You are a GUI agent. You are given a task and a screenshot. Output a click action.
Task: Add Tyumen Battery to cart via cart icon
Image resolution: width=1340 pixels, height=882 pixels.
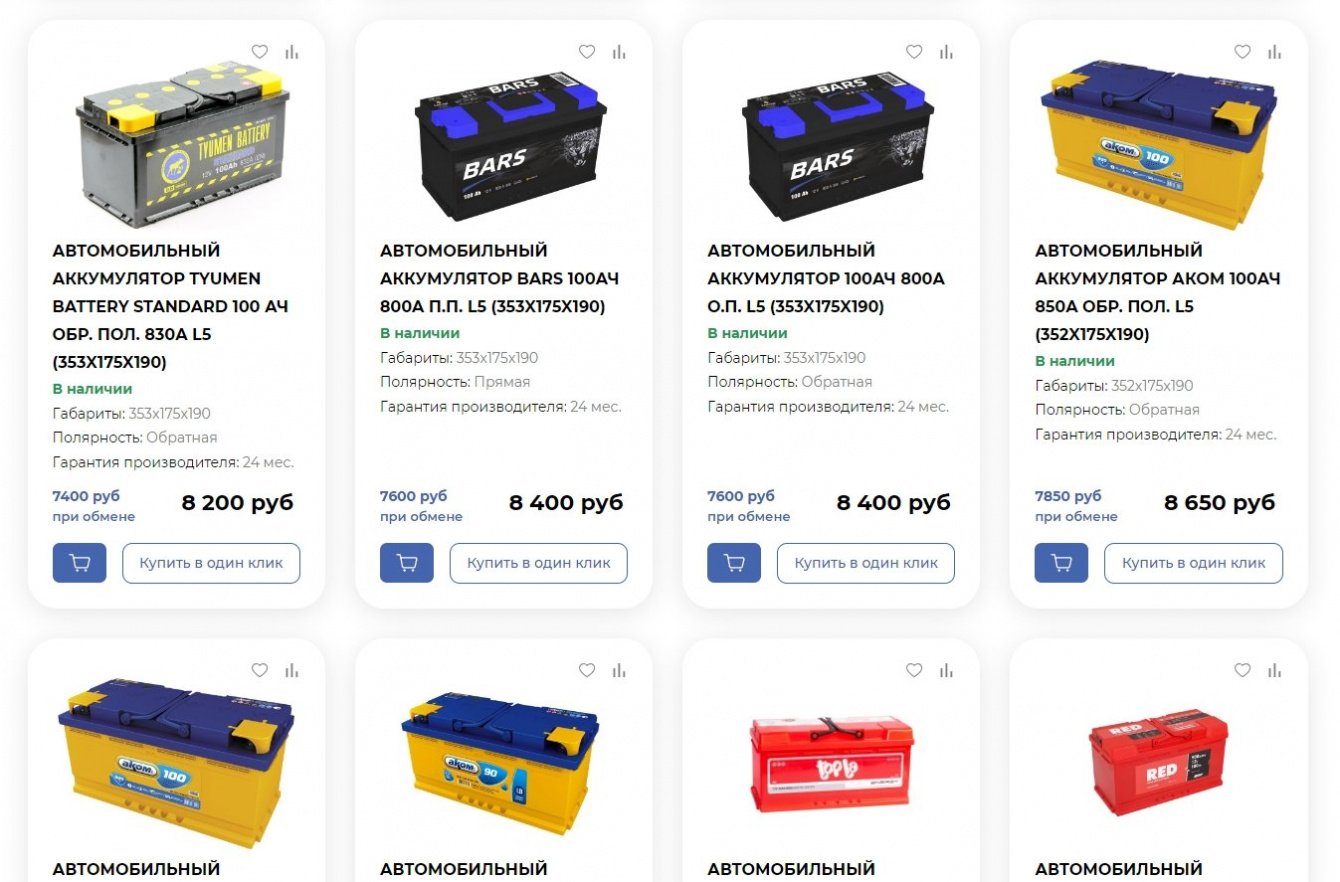click(79, 563)
